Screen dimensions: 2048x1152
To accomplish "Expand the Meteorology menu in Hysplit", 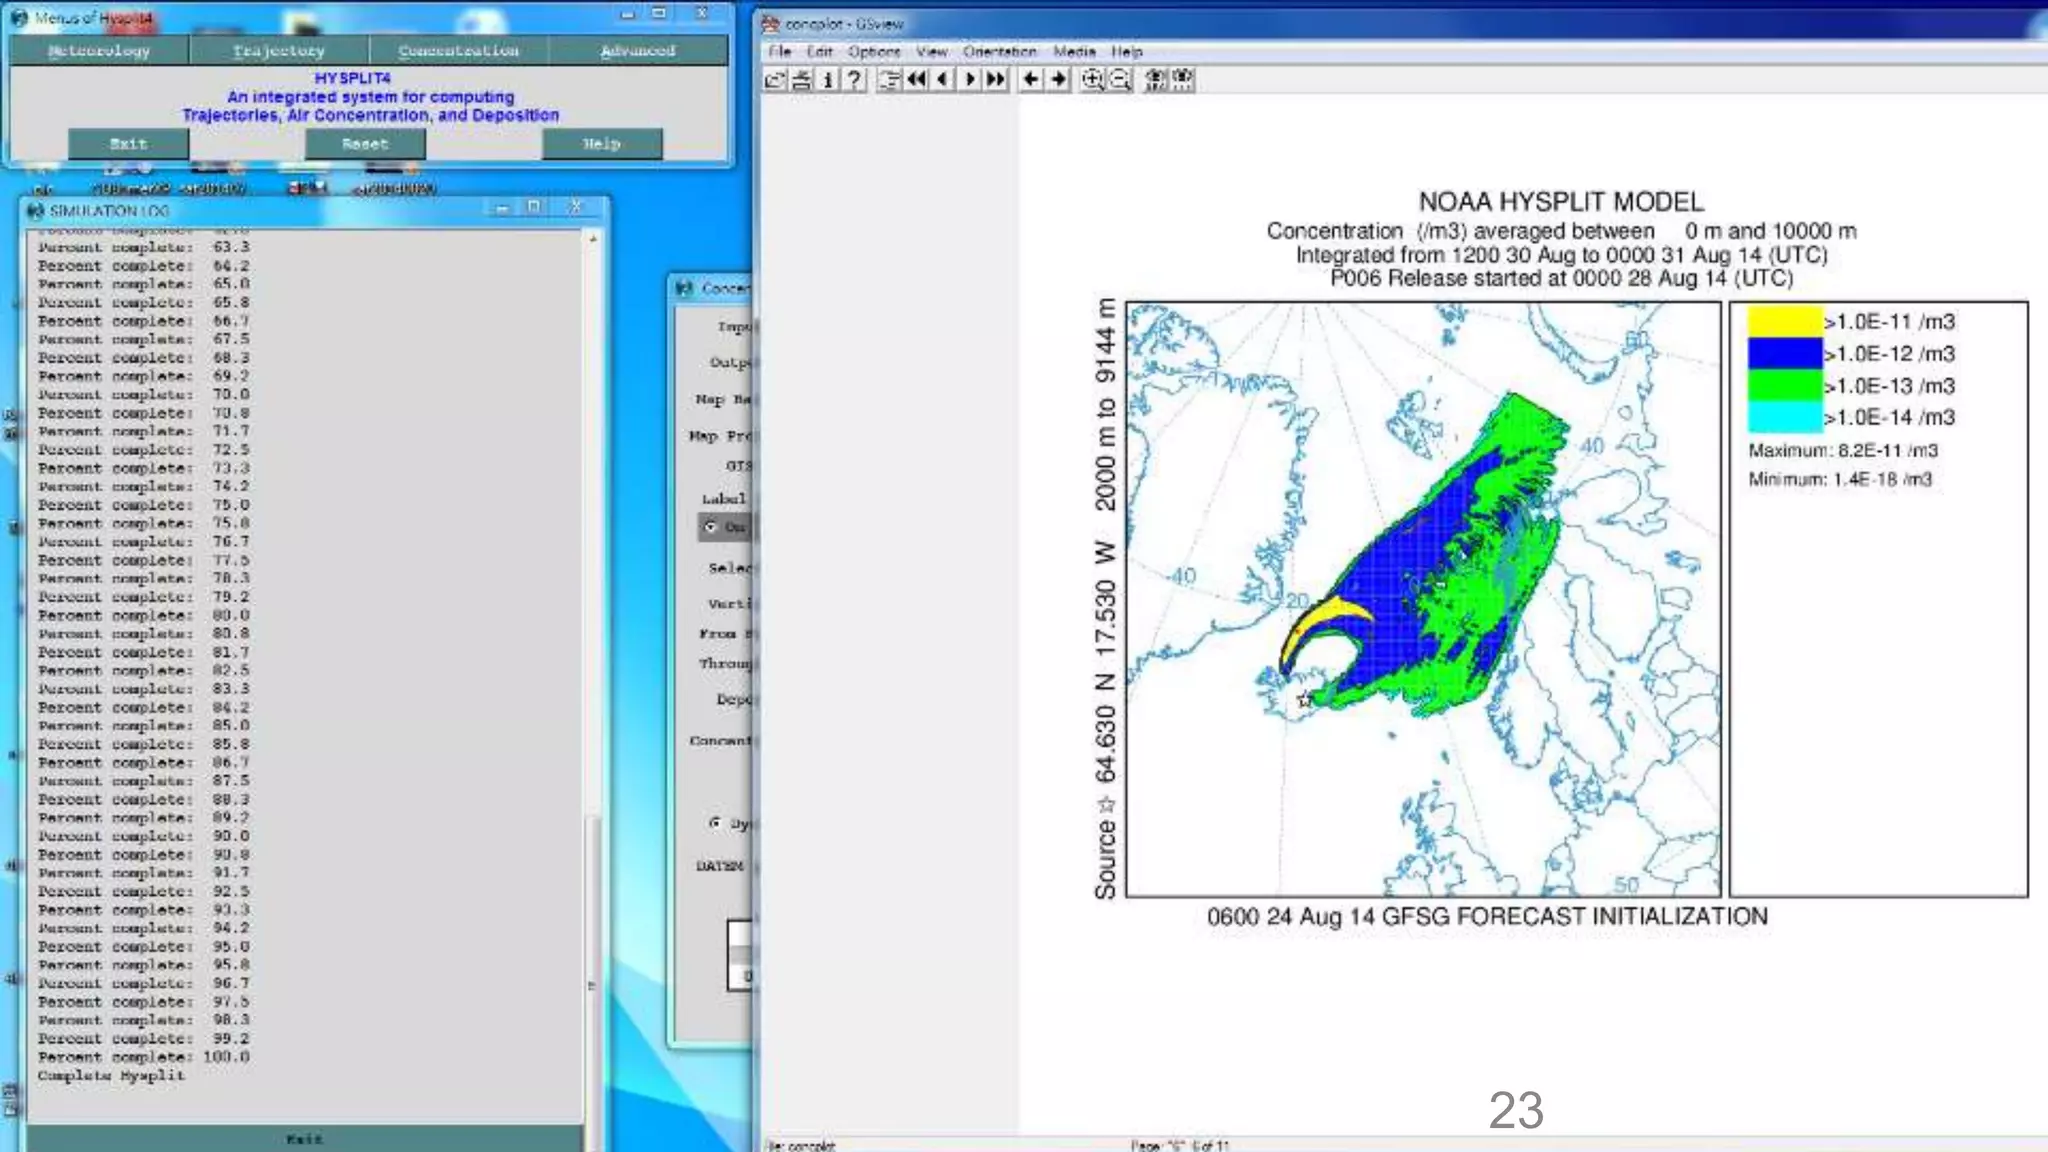I will [99, 50].
